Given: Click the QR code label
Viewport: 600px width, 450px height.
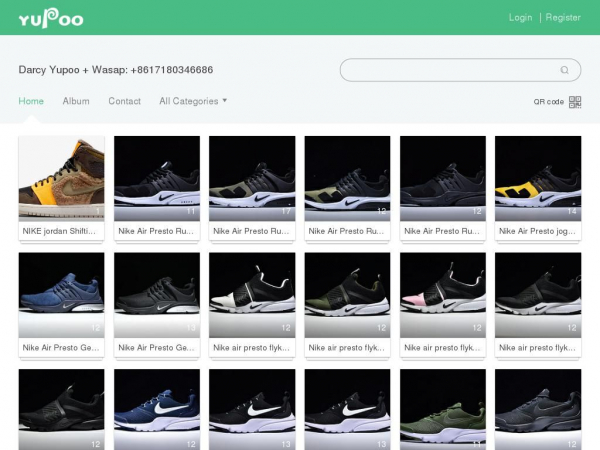Looking at the screenshot, I should [549, 102].
